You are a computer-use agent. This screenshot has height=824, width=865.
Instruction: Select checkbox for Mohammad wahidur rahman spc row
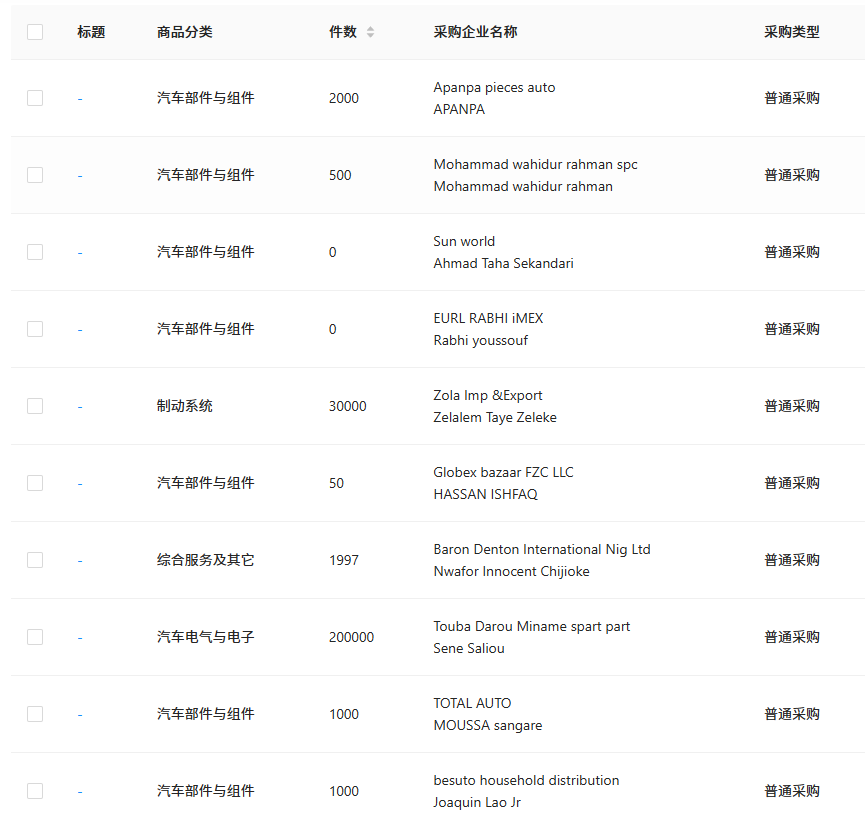[35, 175]
